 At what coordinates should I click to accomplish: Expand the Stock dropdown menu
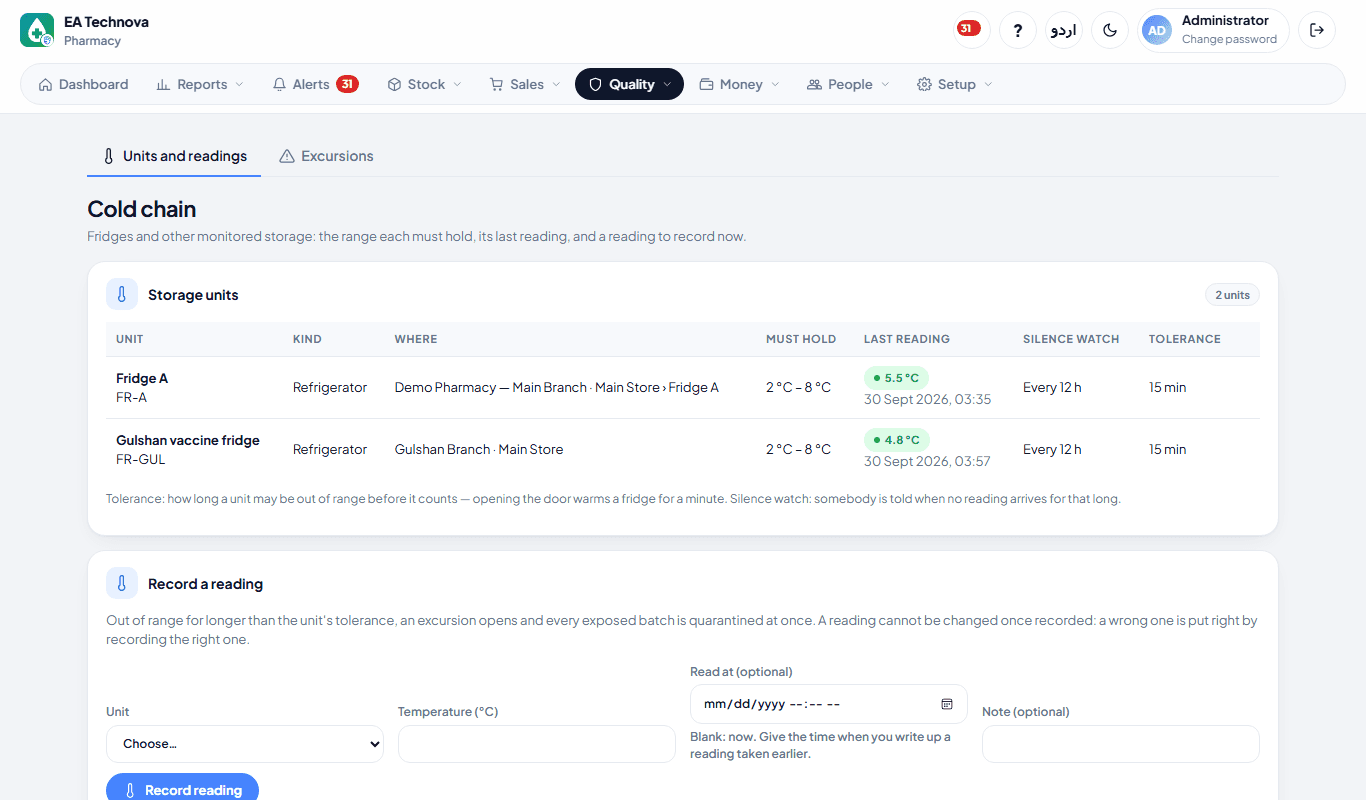tap(424, 84)
